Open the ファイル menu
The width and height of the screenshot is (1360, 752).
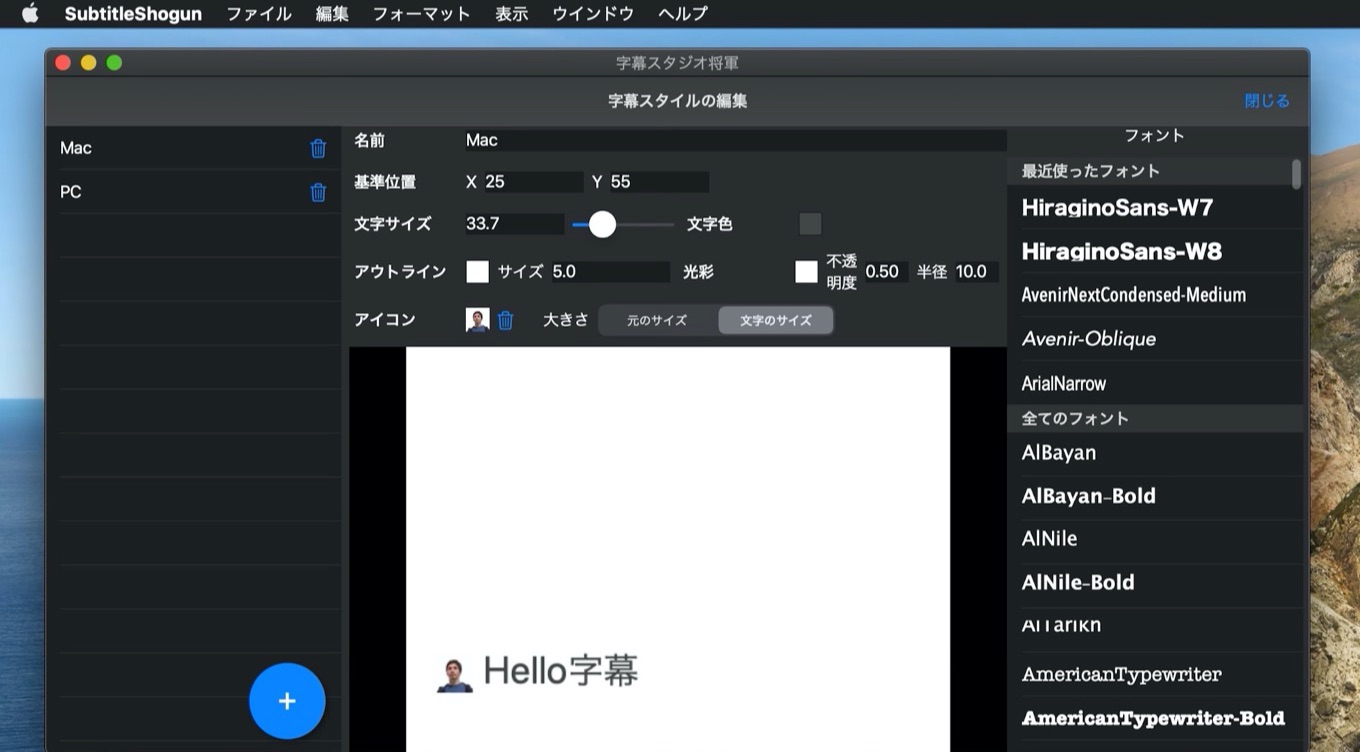point(259,14)
